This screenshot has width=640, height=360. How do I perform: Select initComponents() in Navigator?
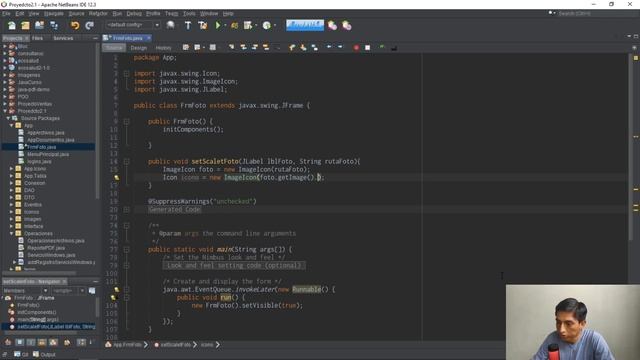click(37, 312)
